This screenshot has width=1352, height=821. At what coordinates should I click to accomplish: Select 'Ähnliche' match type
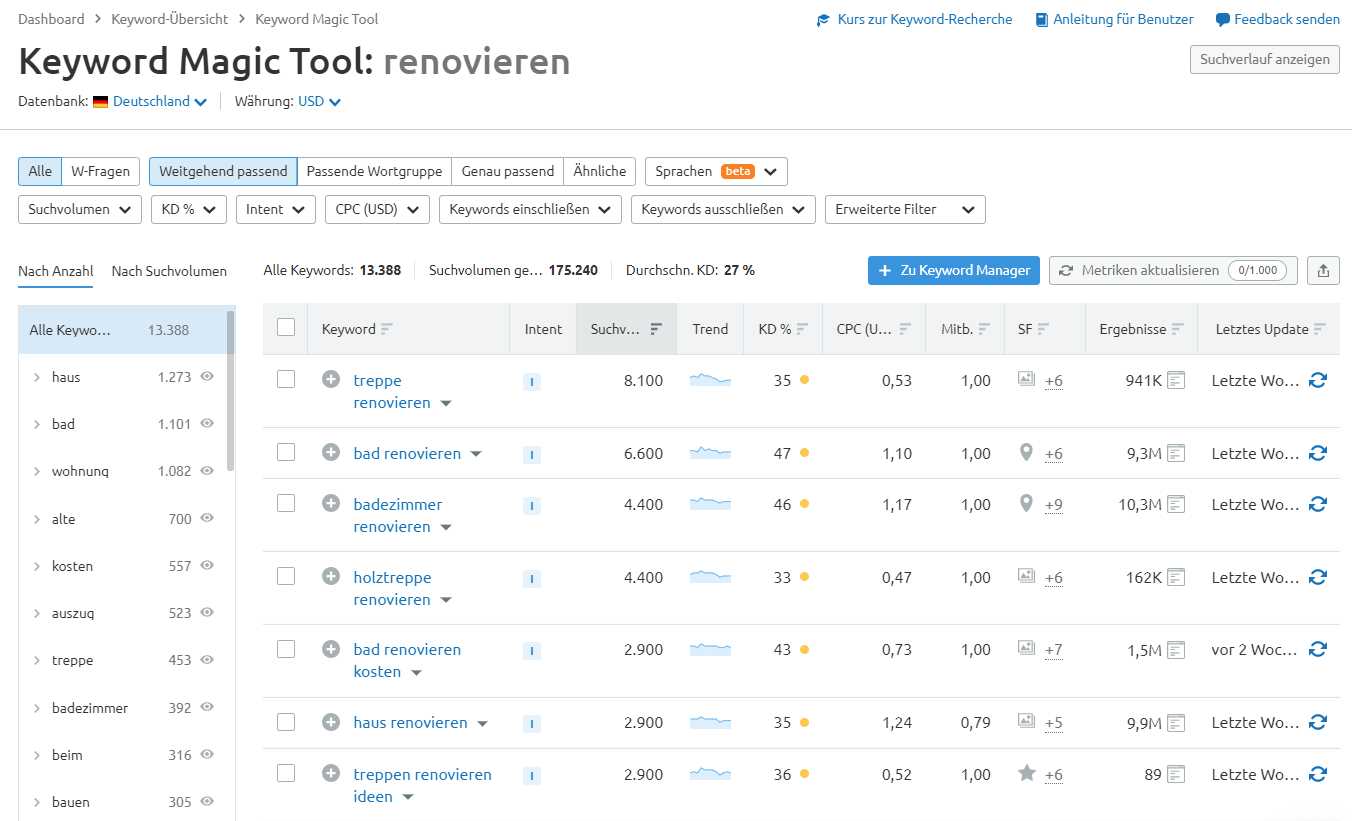tap(600, 171)
